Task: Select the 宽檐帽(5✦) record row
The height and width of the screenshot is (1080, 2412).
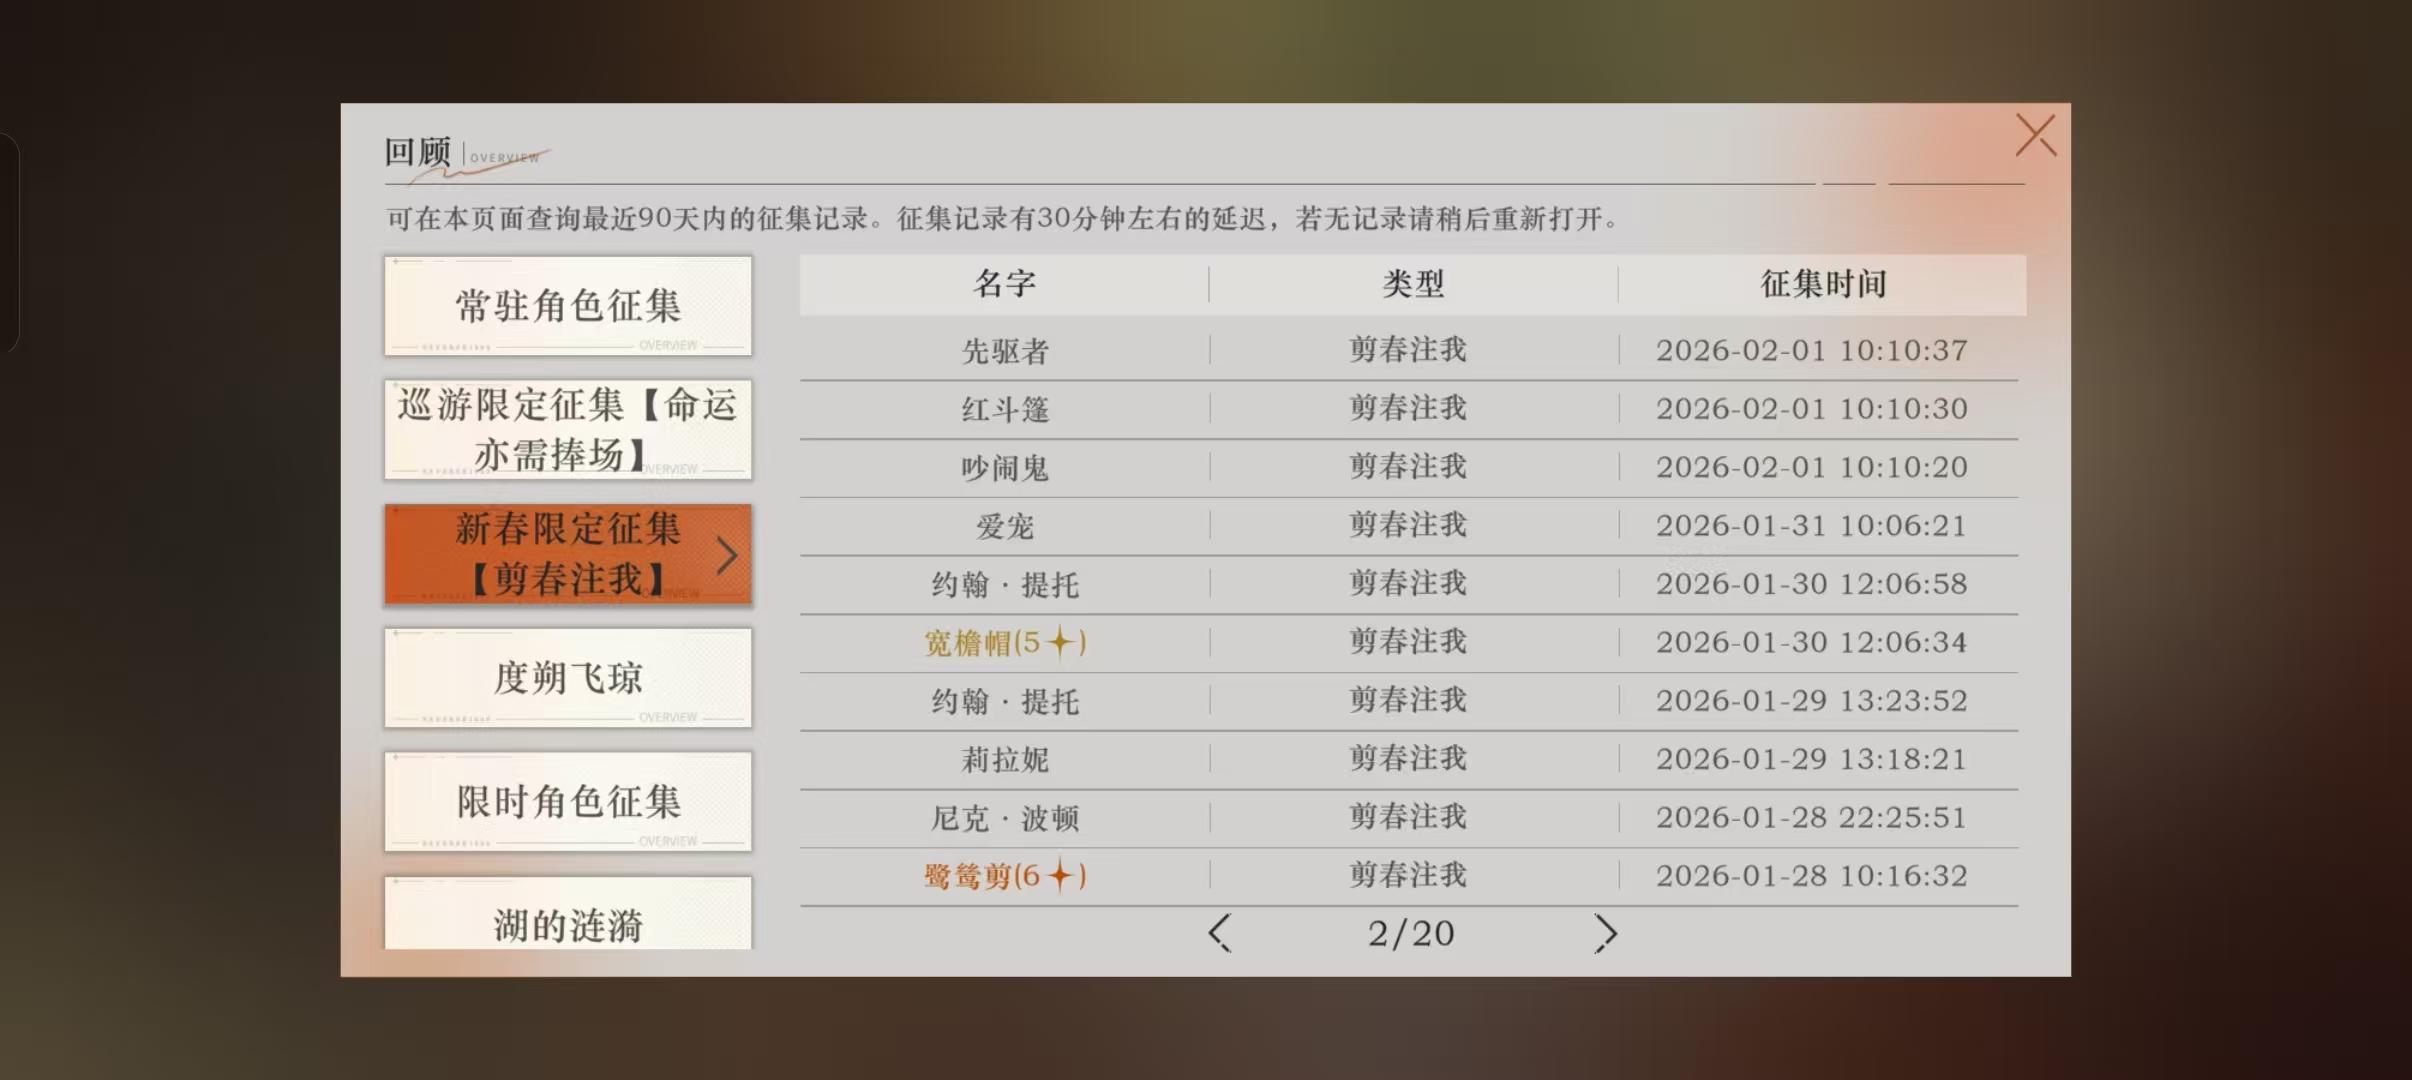Action: 1004,643
